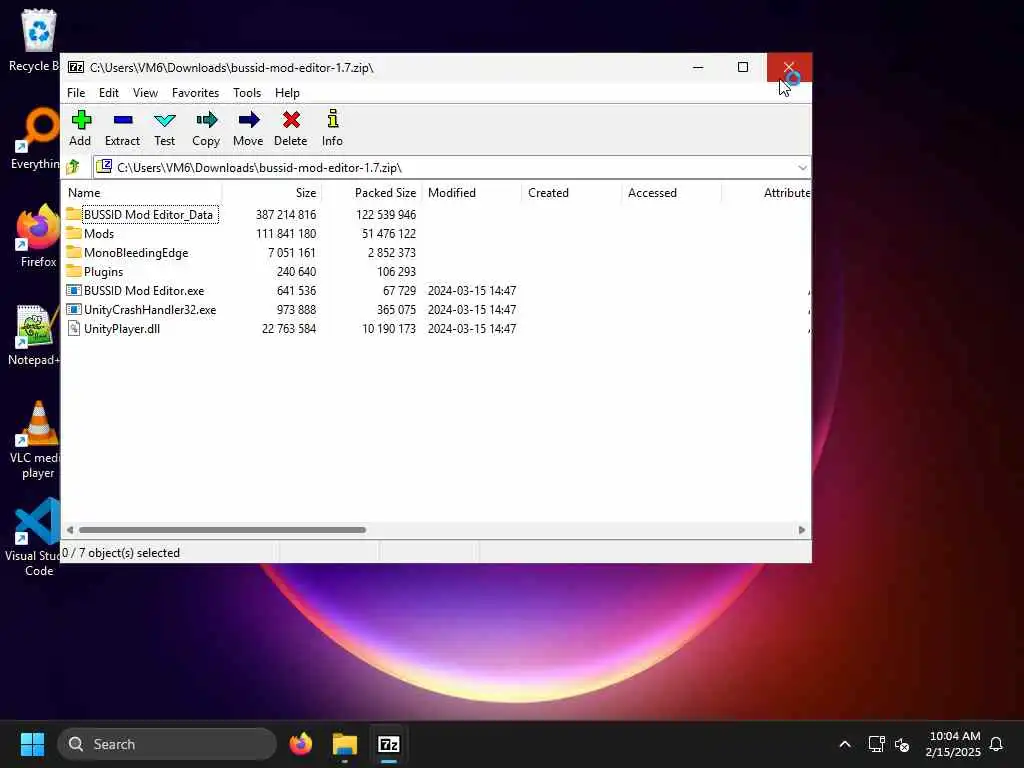Sort by Modified column header
1024x768 pixels.
pyautogui.click(x=472, y=193)
